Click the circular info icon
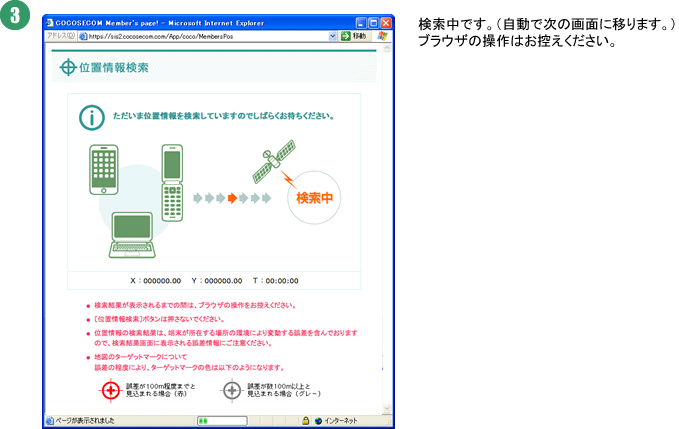 click(x=92, y=117)
